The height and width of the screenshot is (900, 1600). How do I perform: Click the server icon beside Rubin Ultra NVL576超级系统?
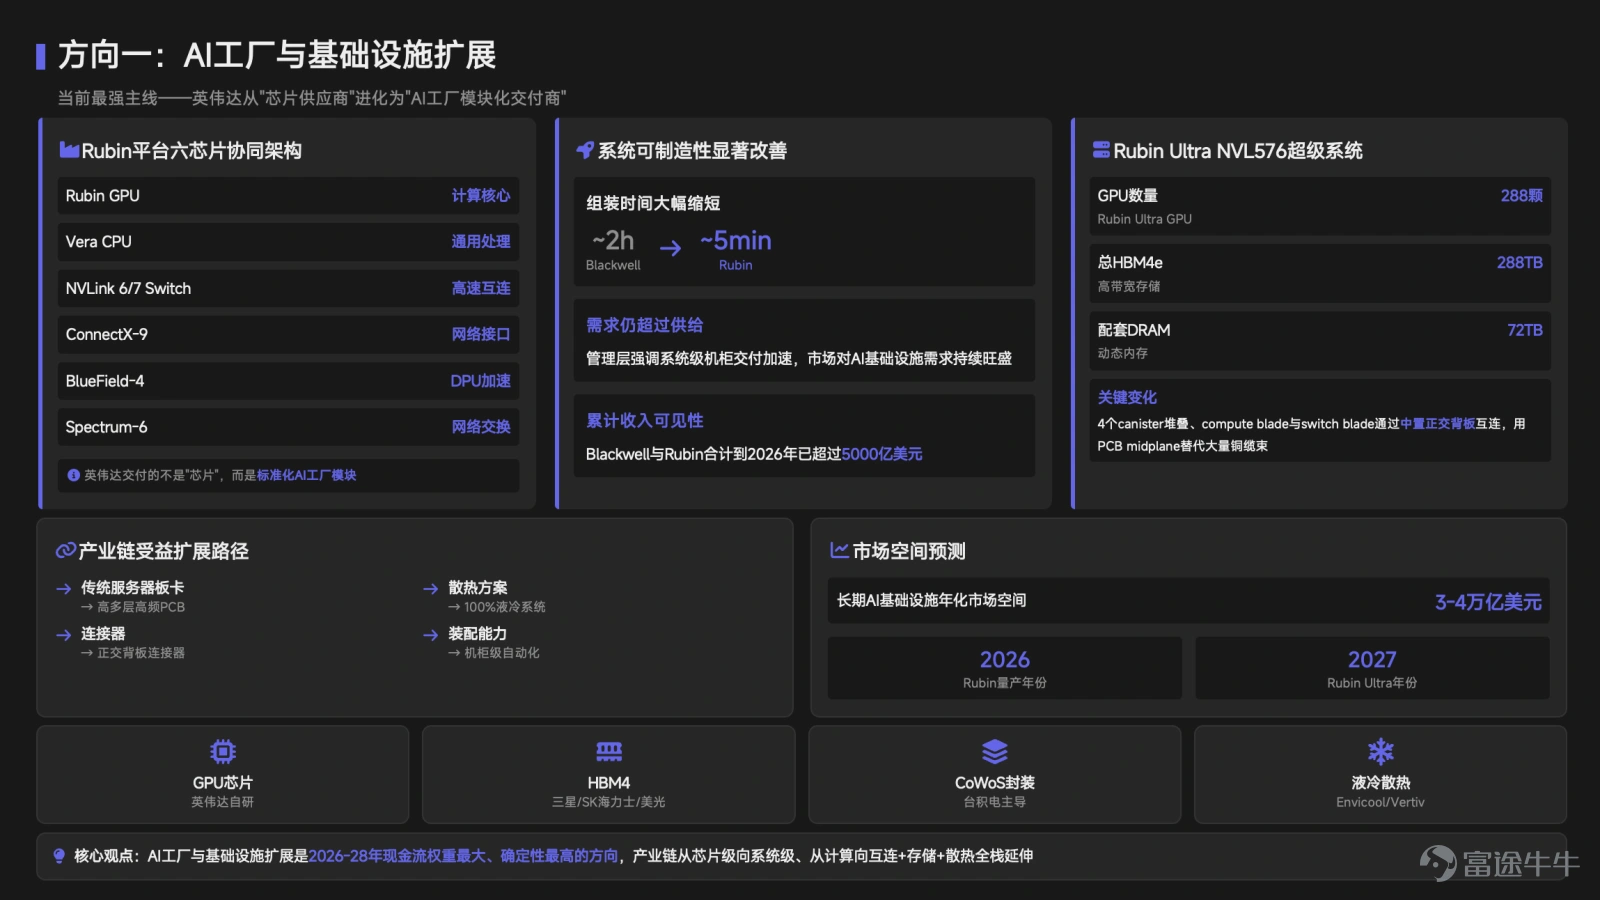pos(1101,150)
